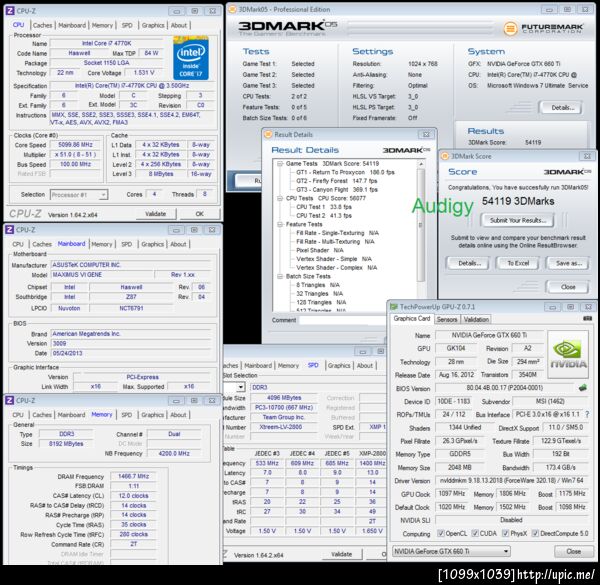Open the Caches tab in the topmost CPU-Z window
The image size is (600, 585).
coord(42,25)
